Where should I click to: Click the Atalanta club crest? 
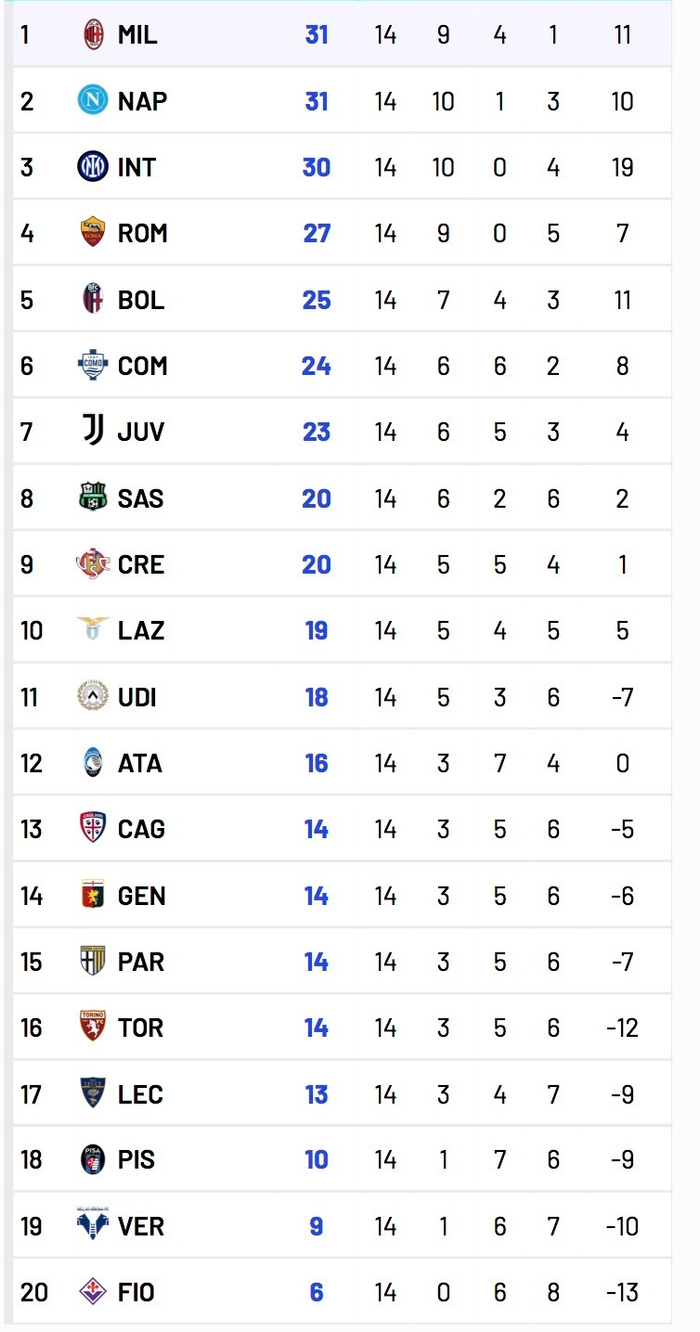click(93, 763)
